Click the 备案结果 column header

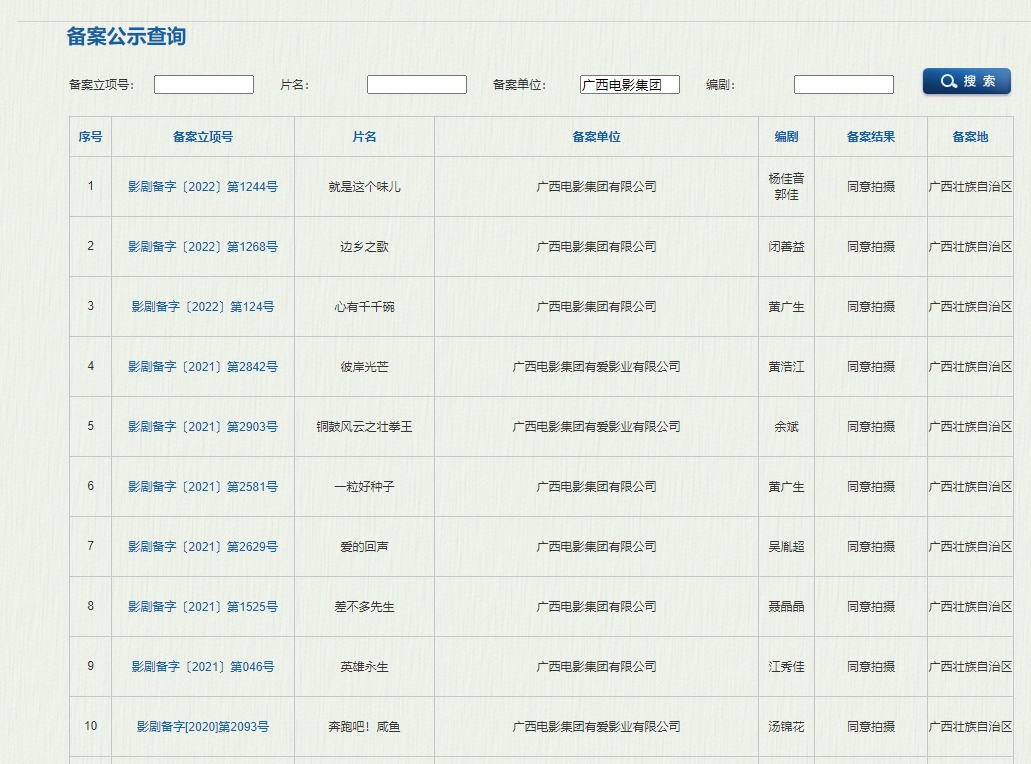click(x=871, y=137)
